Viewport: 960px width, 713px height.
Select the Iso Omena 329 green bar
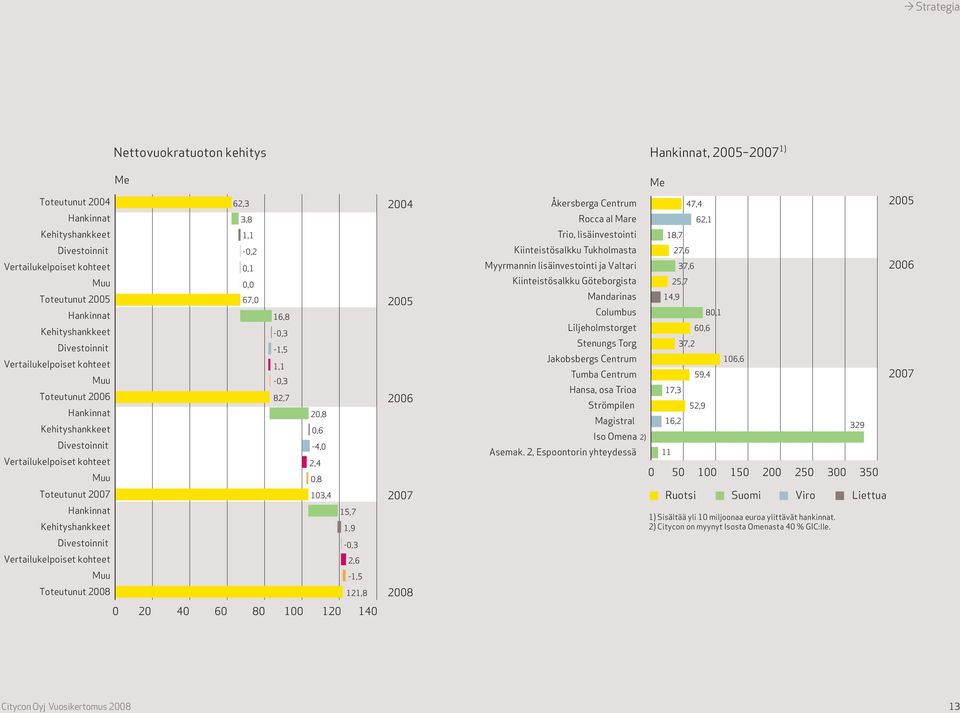pos(757,437)
